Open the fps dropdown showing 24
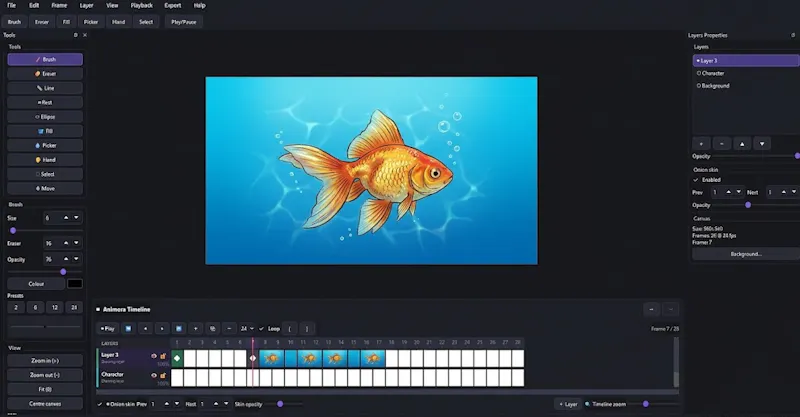The width and height of the screenshot is (800, 417). 247,329
